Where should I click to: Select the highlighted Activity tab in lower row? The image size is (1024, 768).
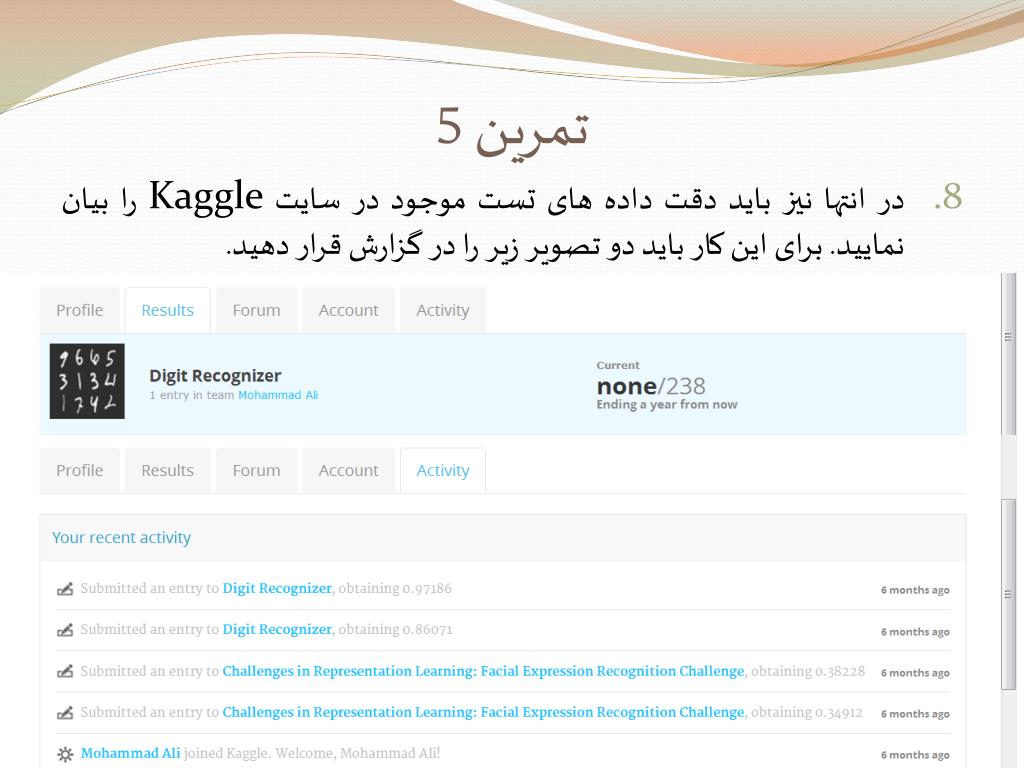(x=443, y=470)
